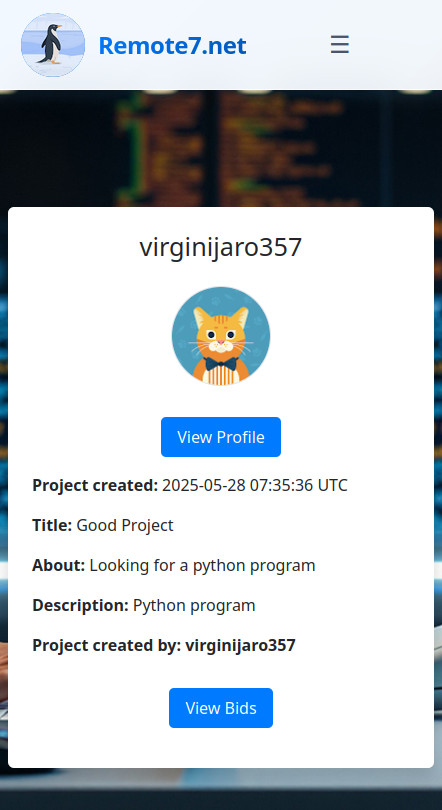Select the virginijaro357 heading at card top
Viewport: 442px width, 810px height.
click(x=221, y=247)
